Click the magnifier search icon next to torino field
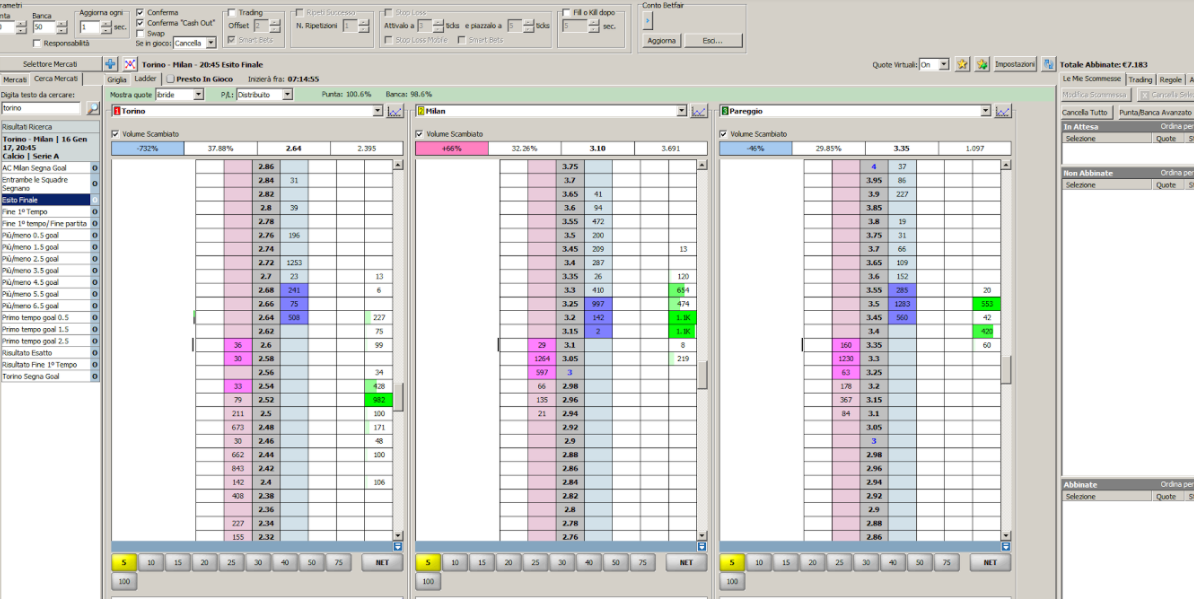This screenshot has width=1194, height=599. tap(93, 108)
